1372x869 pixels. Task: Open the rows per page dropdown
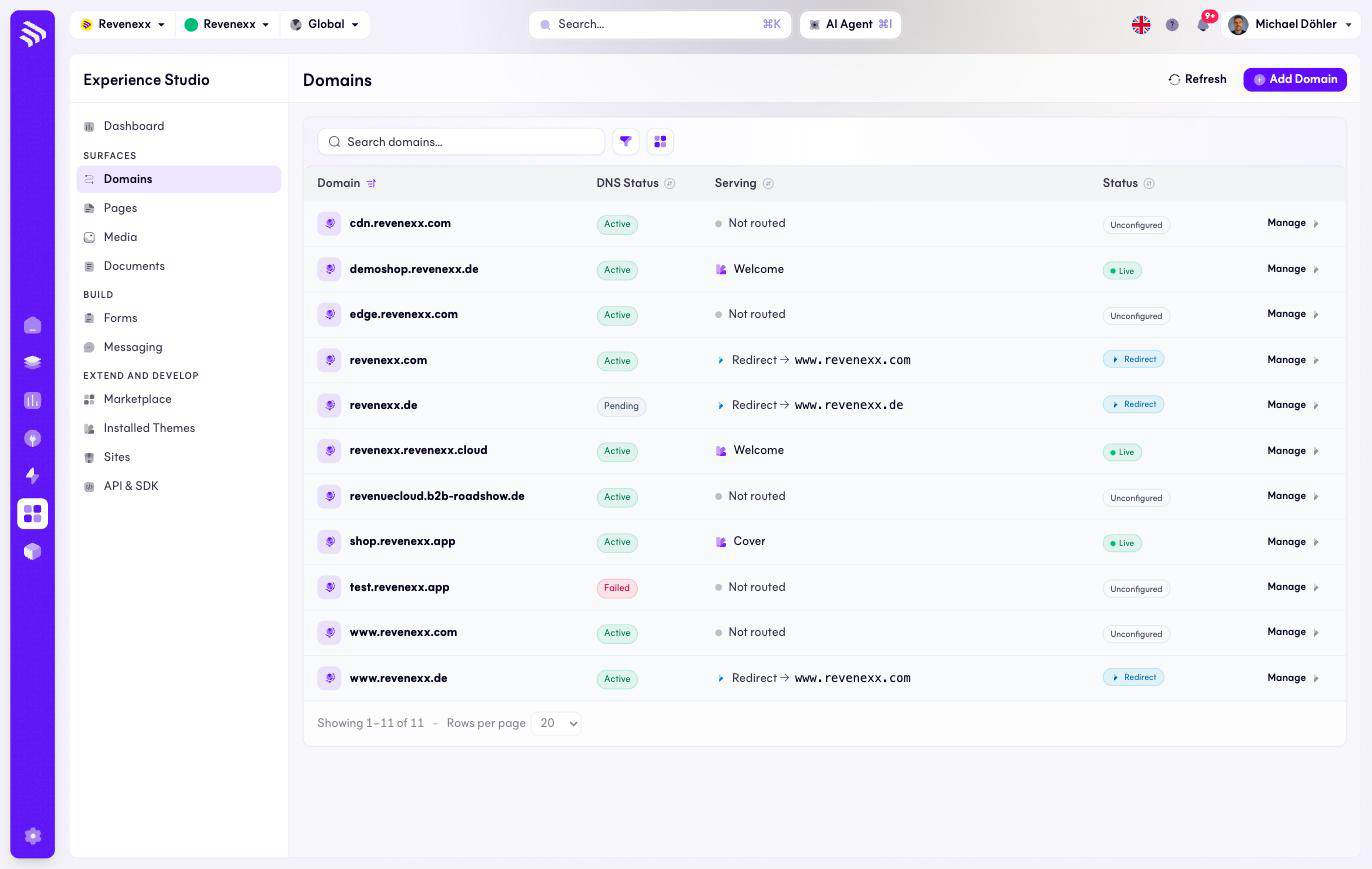pyautogui.click(x=556, y=723)
